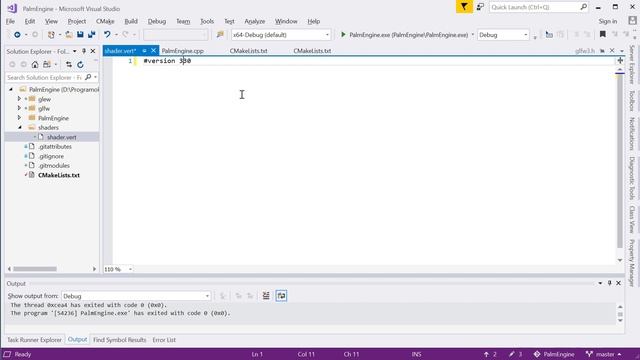This screenshot has height=360, width=640.
Task: Toggle Solutions and Folders view icon
Action: coord(47,64)
